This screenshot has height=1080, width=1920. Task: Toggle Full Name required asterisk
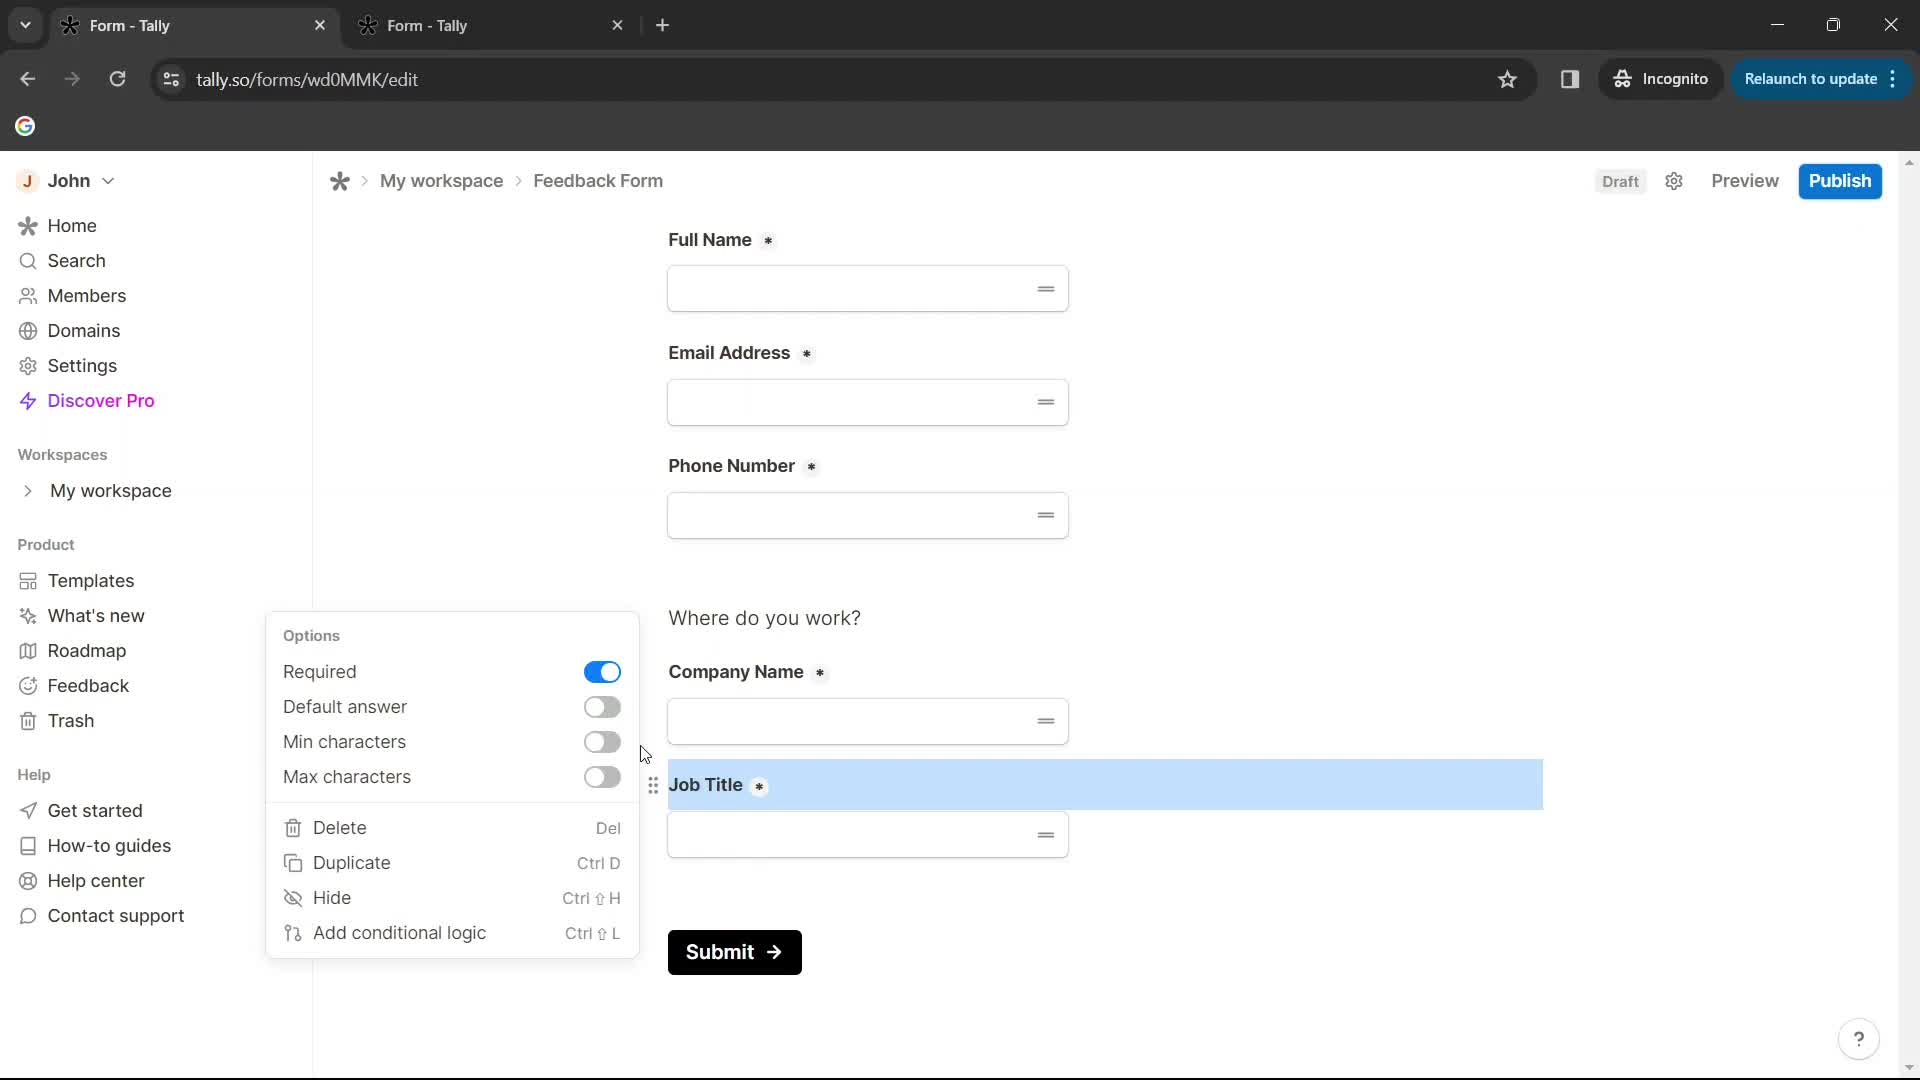tap(768, 241)
